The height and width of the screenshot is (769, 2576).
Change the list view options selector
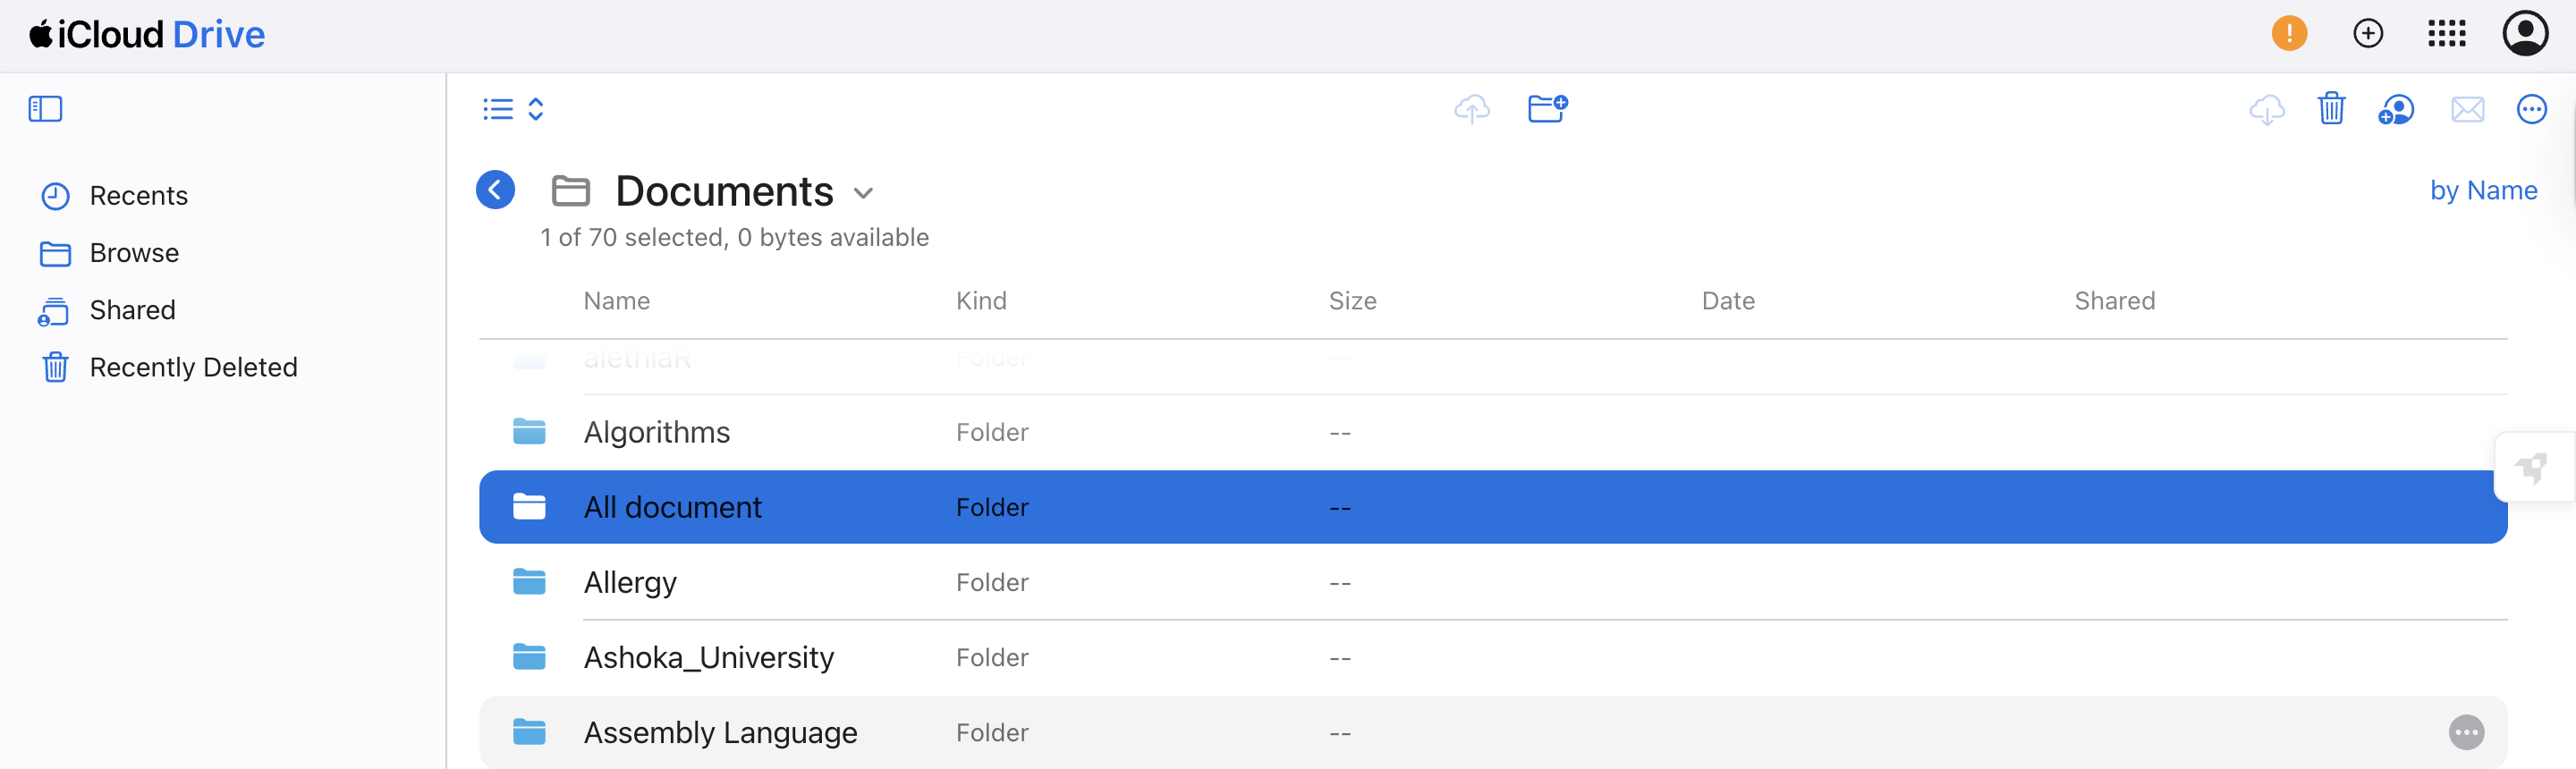513,108
